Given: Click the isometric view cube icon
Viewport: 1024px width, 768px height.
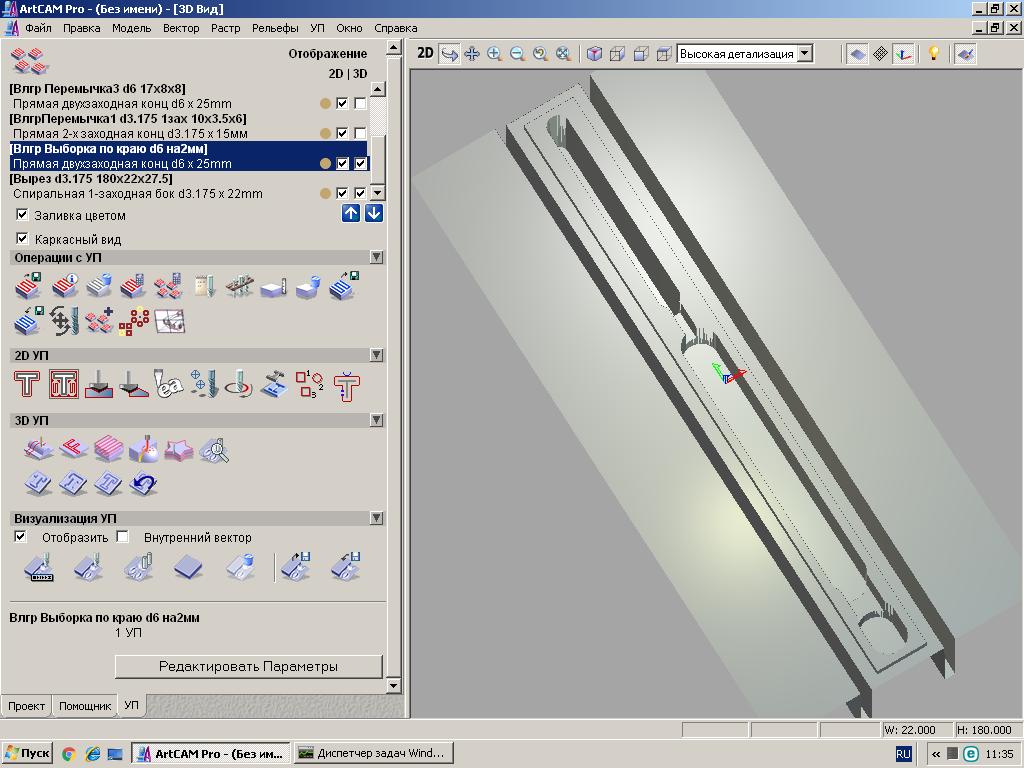Looking at the screenshot, I should coord(594,54).
